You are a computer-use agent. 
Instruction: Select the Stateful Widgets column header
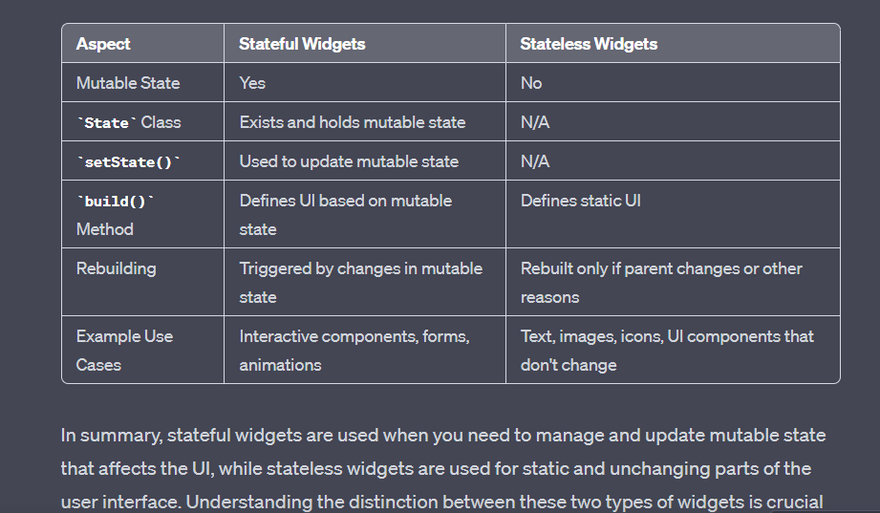[x=302, y=44]
